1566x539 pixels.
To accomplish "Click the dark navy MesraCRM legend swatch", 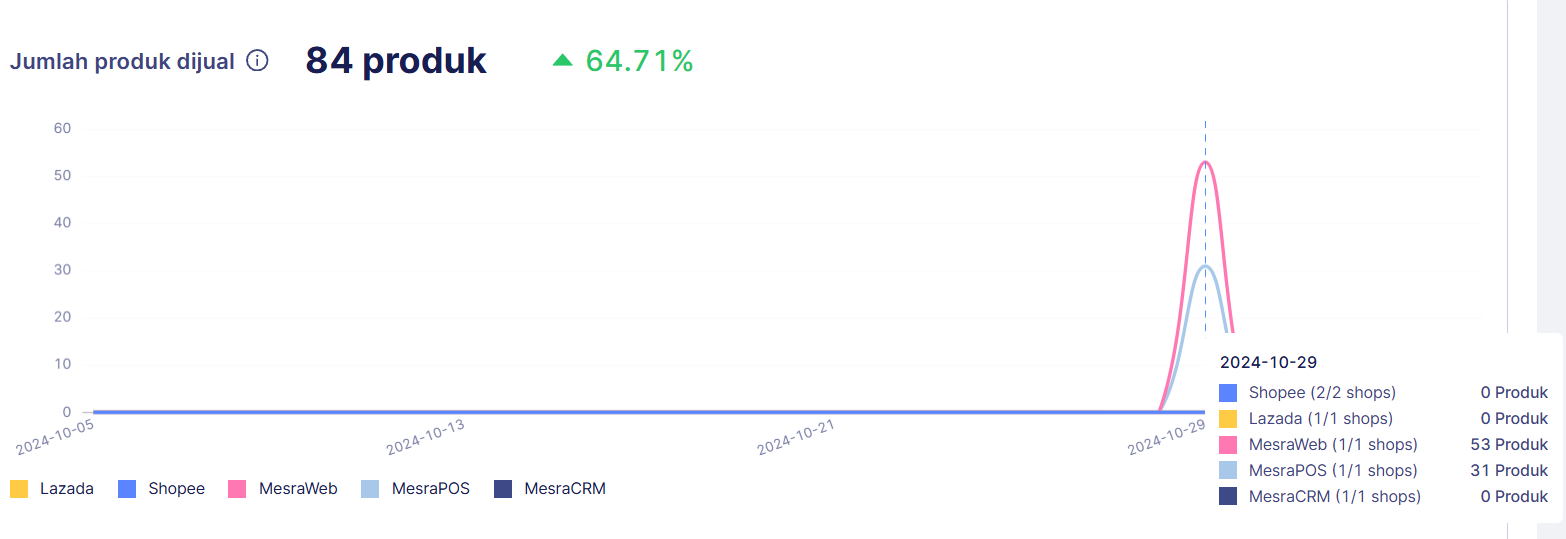I will [x=503, y=489].
